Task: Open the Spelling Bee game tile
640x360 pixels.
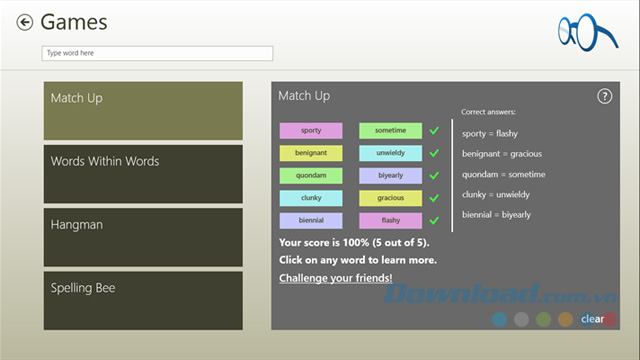Action: click(x=143, y=301)
